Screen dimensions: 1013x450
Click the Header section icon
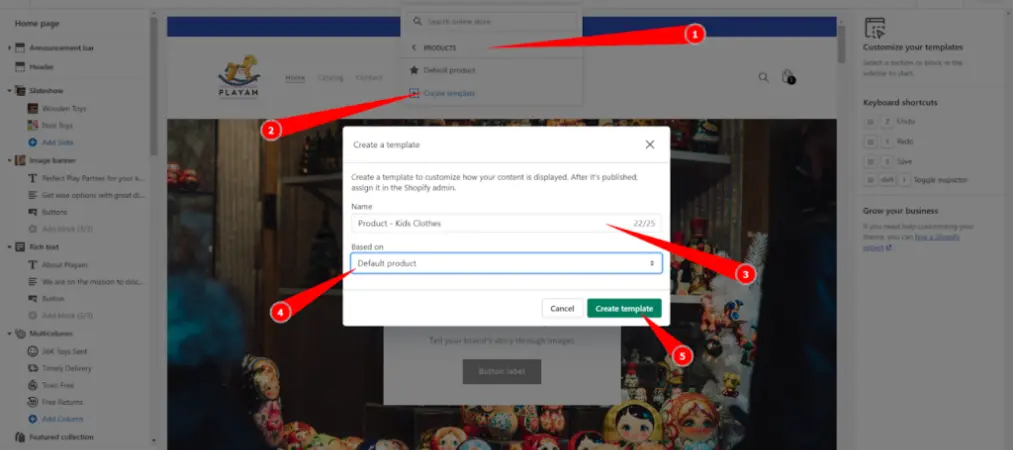(19, 66)
